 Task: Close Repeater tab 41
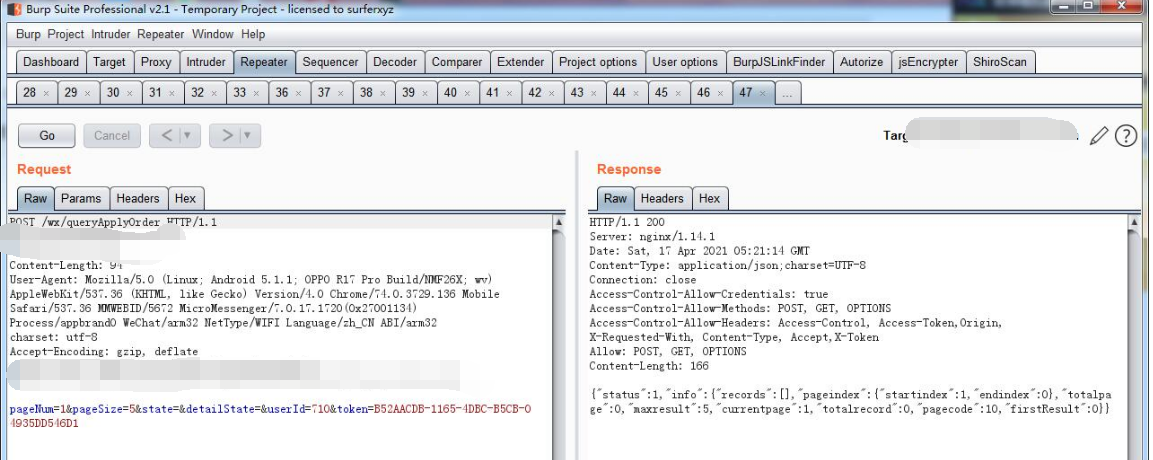510,93
